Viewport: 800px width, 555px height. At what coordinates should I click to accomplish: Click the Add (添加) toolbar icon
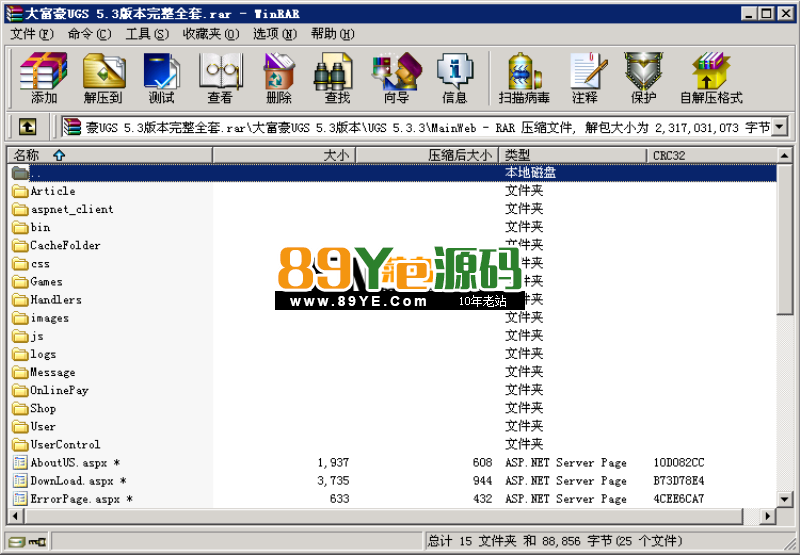pyautogui.click(x=43, y=78)
